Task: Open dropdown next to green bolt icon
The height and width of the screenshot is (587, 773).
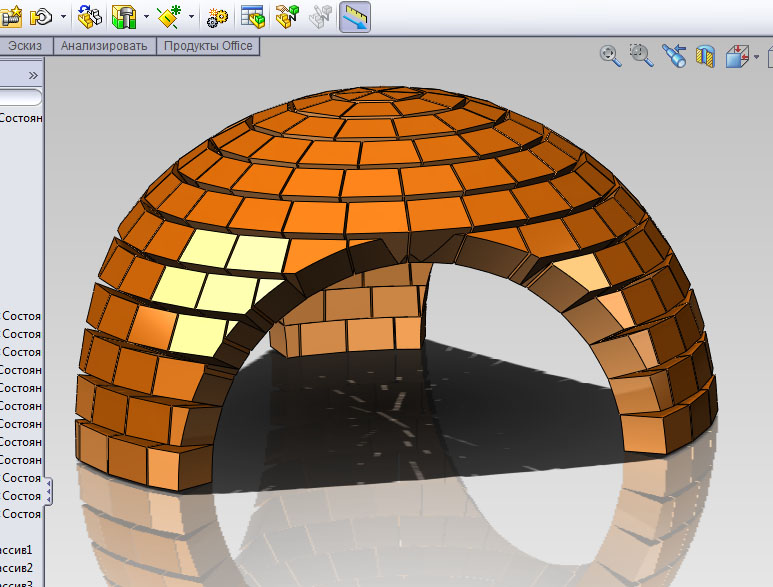Action: click(x=146, y=17)
